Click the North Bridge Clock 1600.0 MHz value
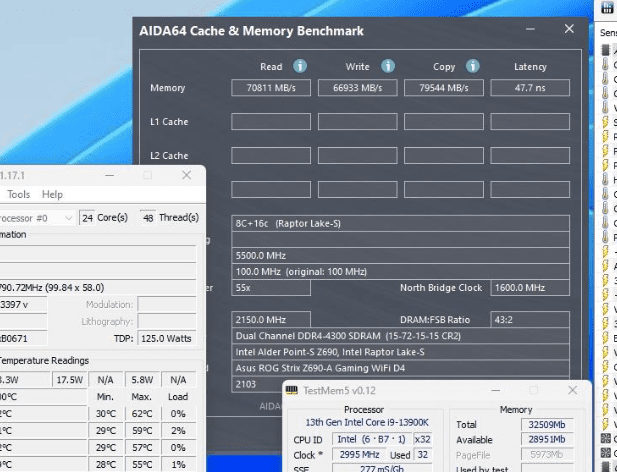This screenshot has height=472, width=617. (530, 288)
